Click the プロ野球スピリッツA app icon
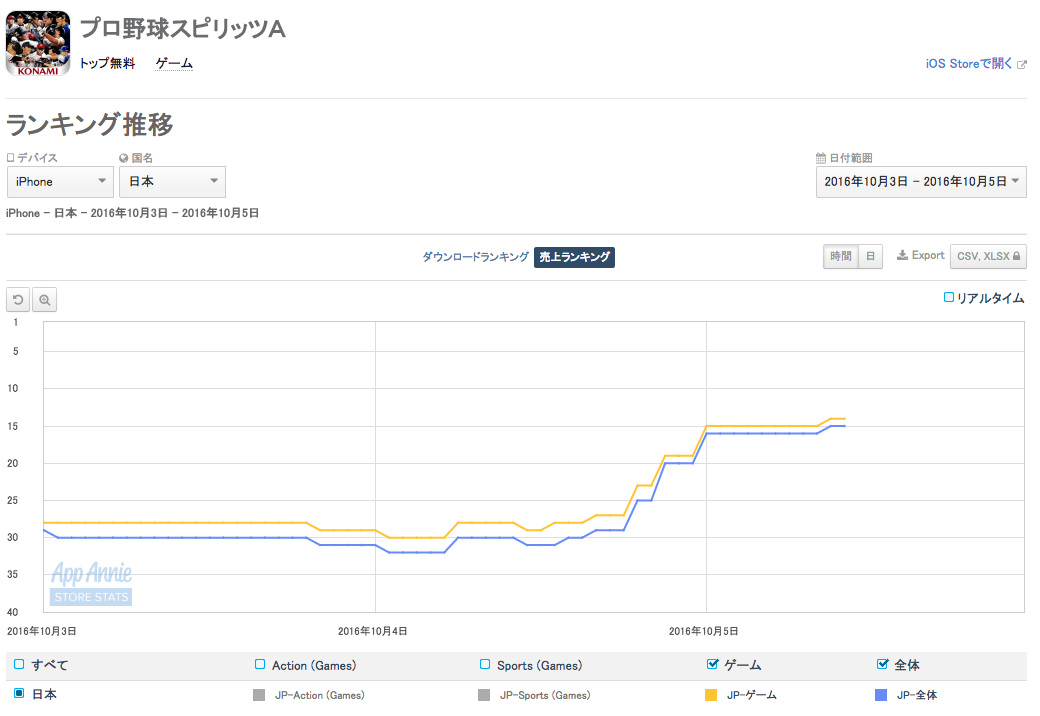 [38, 43]
